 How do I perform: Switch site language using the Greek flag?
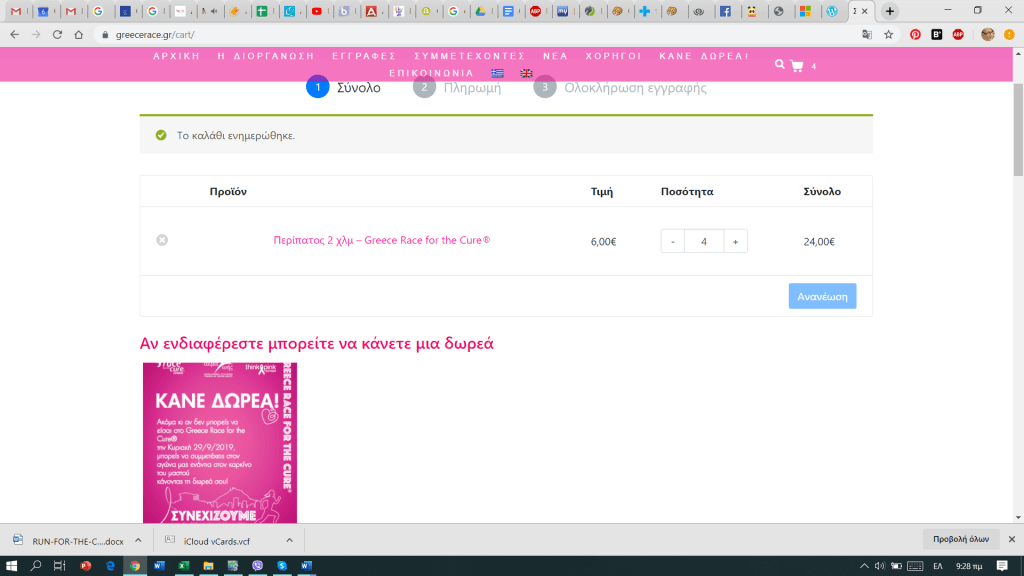tap(497, 73)
